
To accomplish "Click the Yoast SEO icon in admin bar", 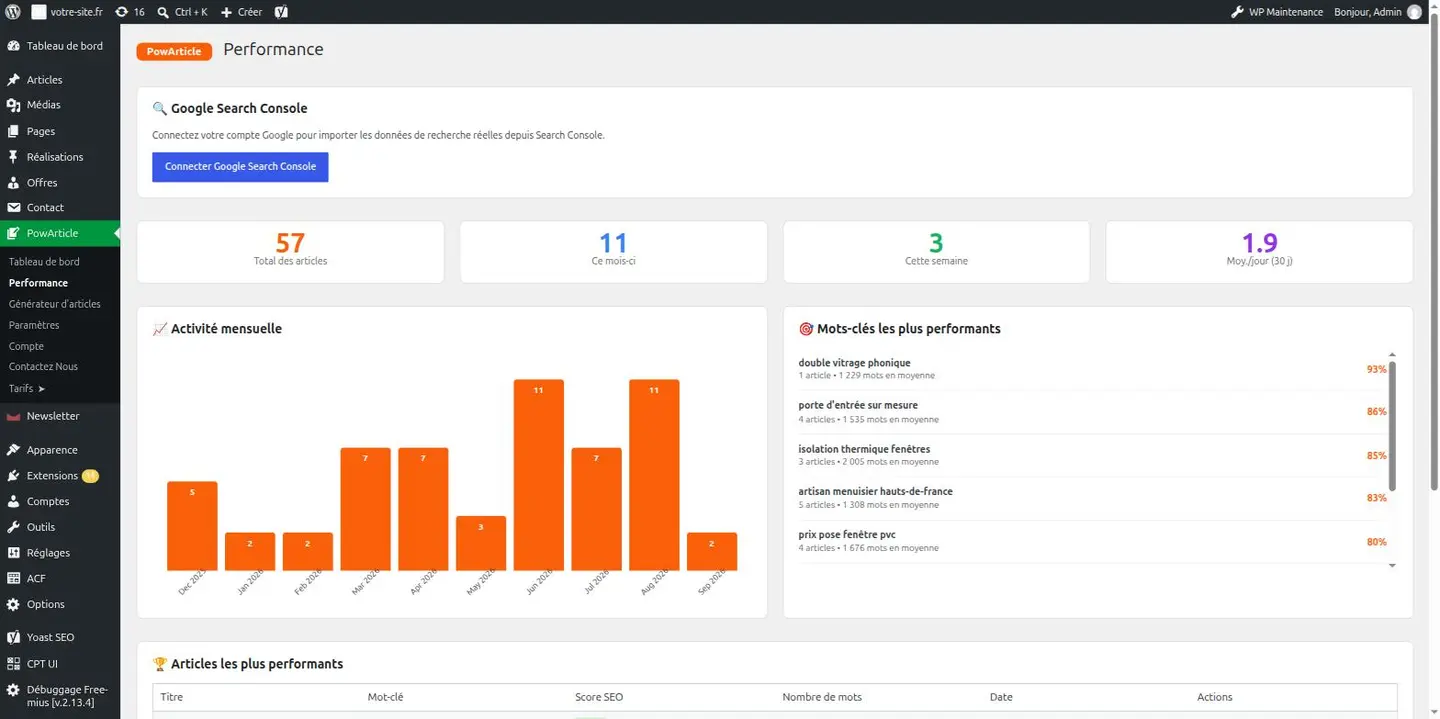I will (x=282, y=12).
